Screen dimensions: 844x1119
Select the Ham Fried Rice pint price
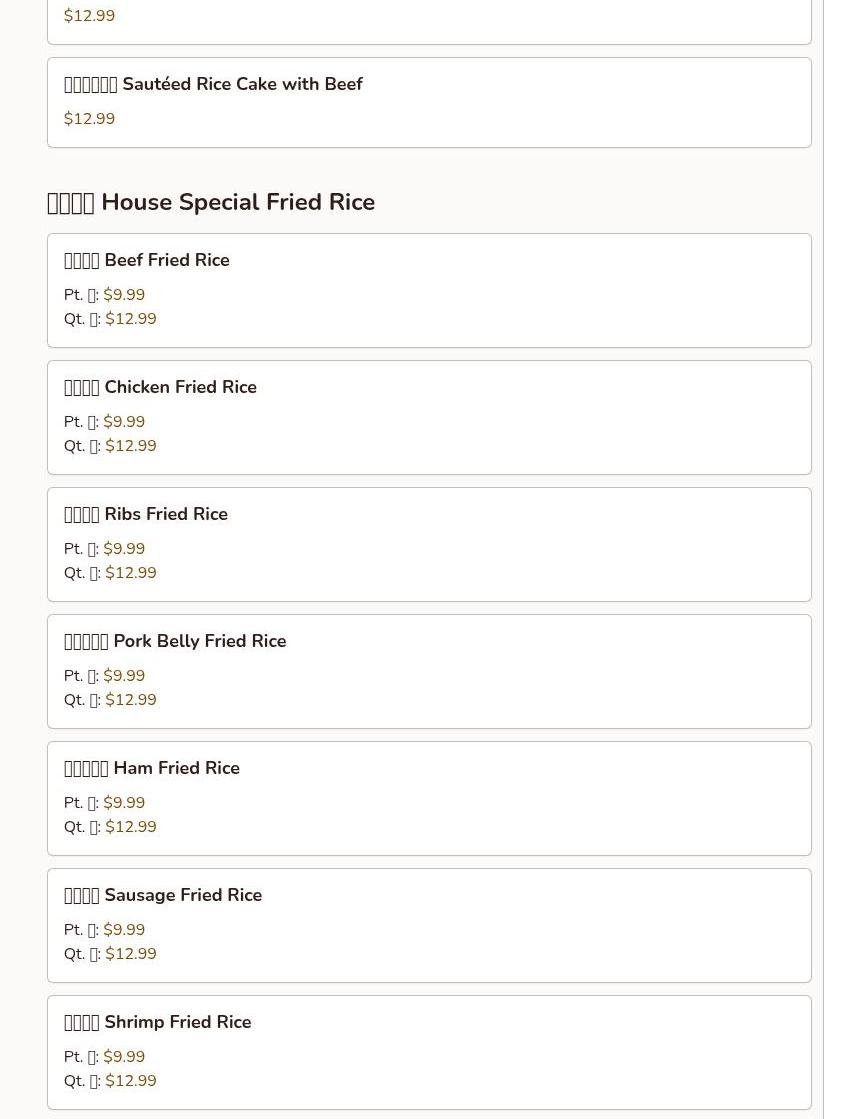(124, 803)
